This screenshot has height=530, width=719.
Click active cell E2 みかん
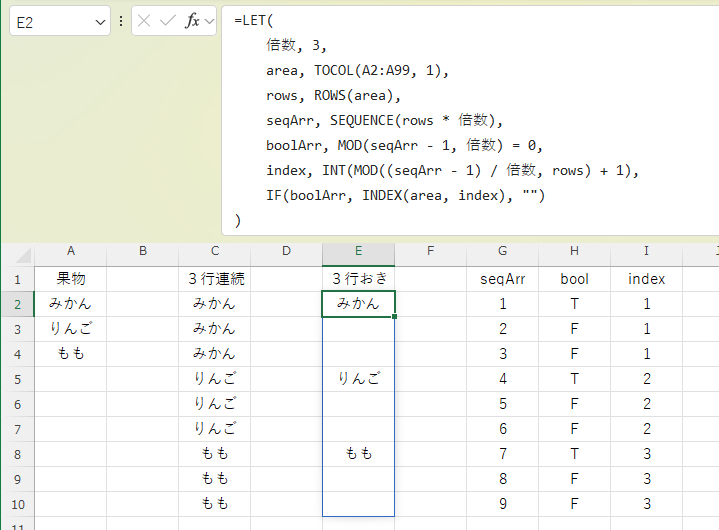[359, 304]
